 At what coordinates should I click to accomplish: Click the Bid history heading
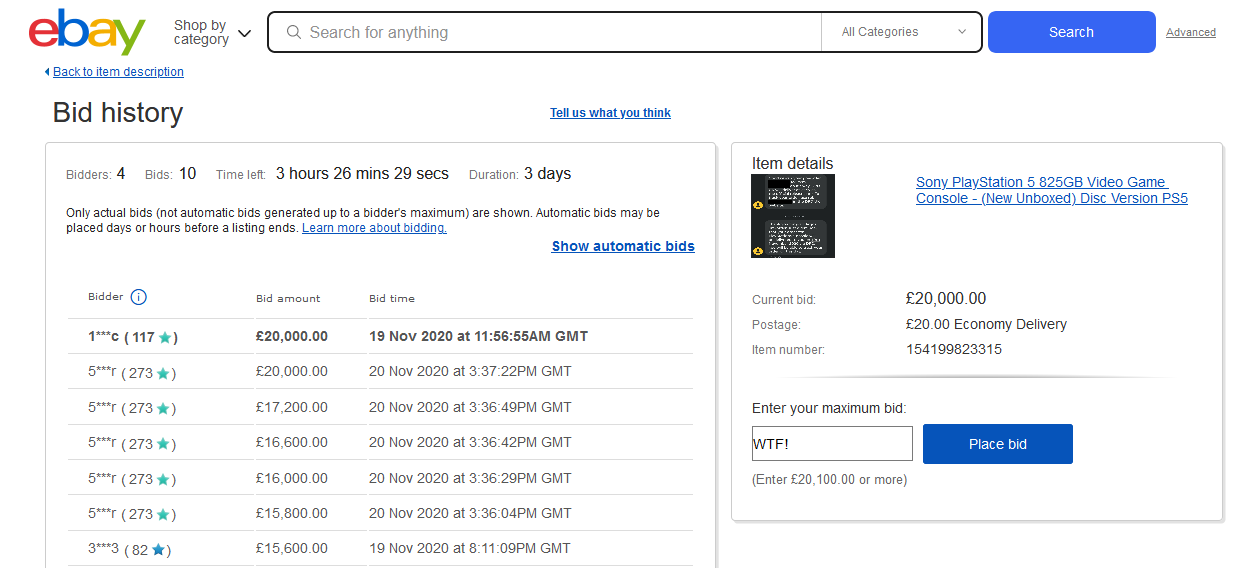pos(118,113)
